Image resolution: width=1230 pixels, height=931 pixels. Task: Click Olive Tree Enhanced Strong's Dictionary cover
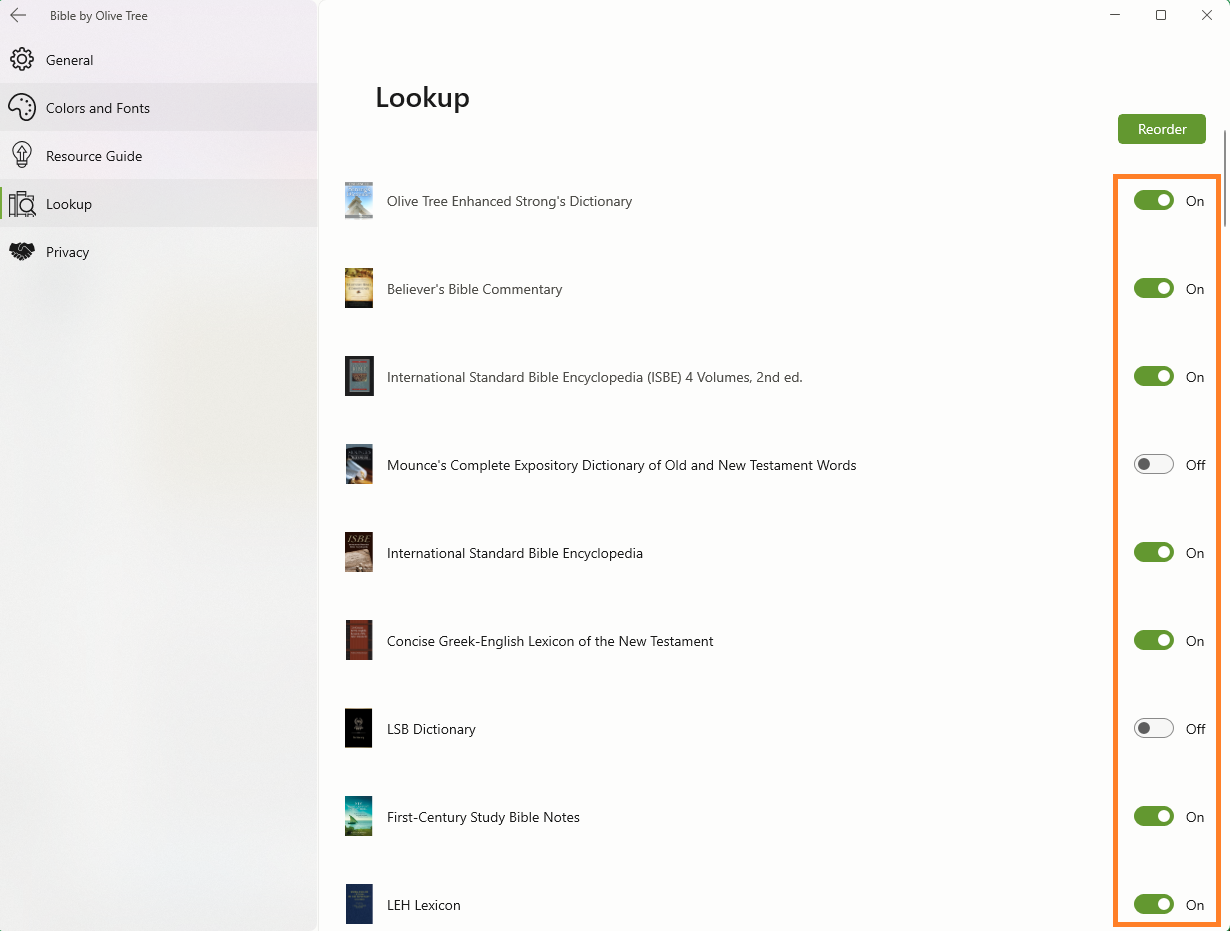coord(359,201)
